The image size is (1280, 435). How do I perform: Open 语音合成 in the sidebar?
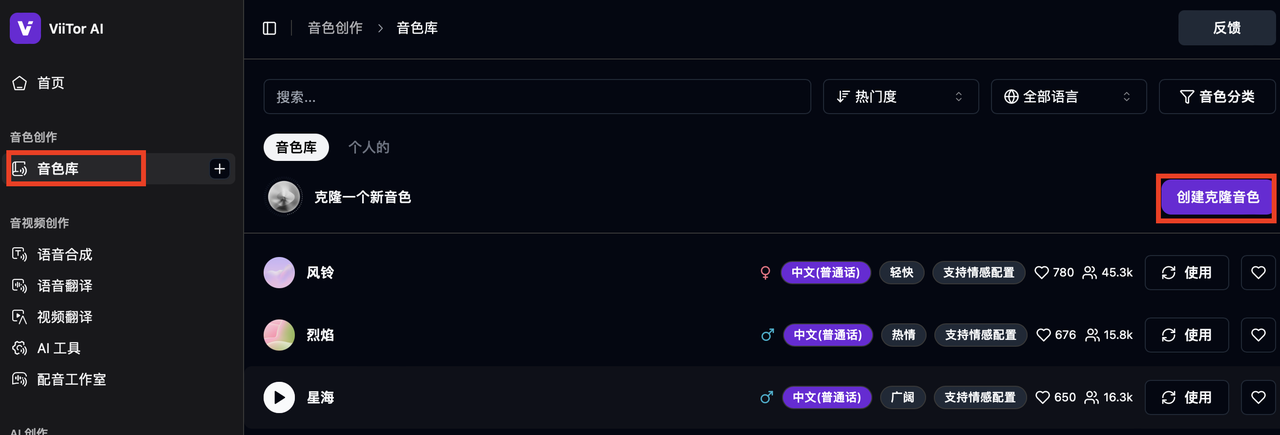[64, 254]
